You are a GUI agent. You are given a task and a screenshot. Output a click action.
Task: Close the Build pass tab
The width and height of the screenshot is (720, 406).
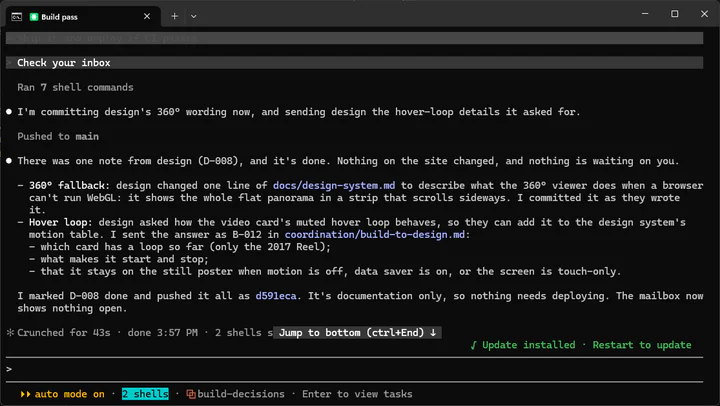[x=147, y=17]
